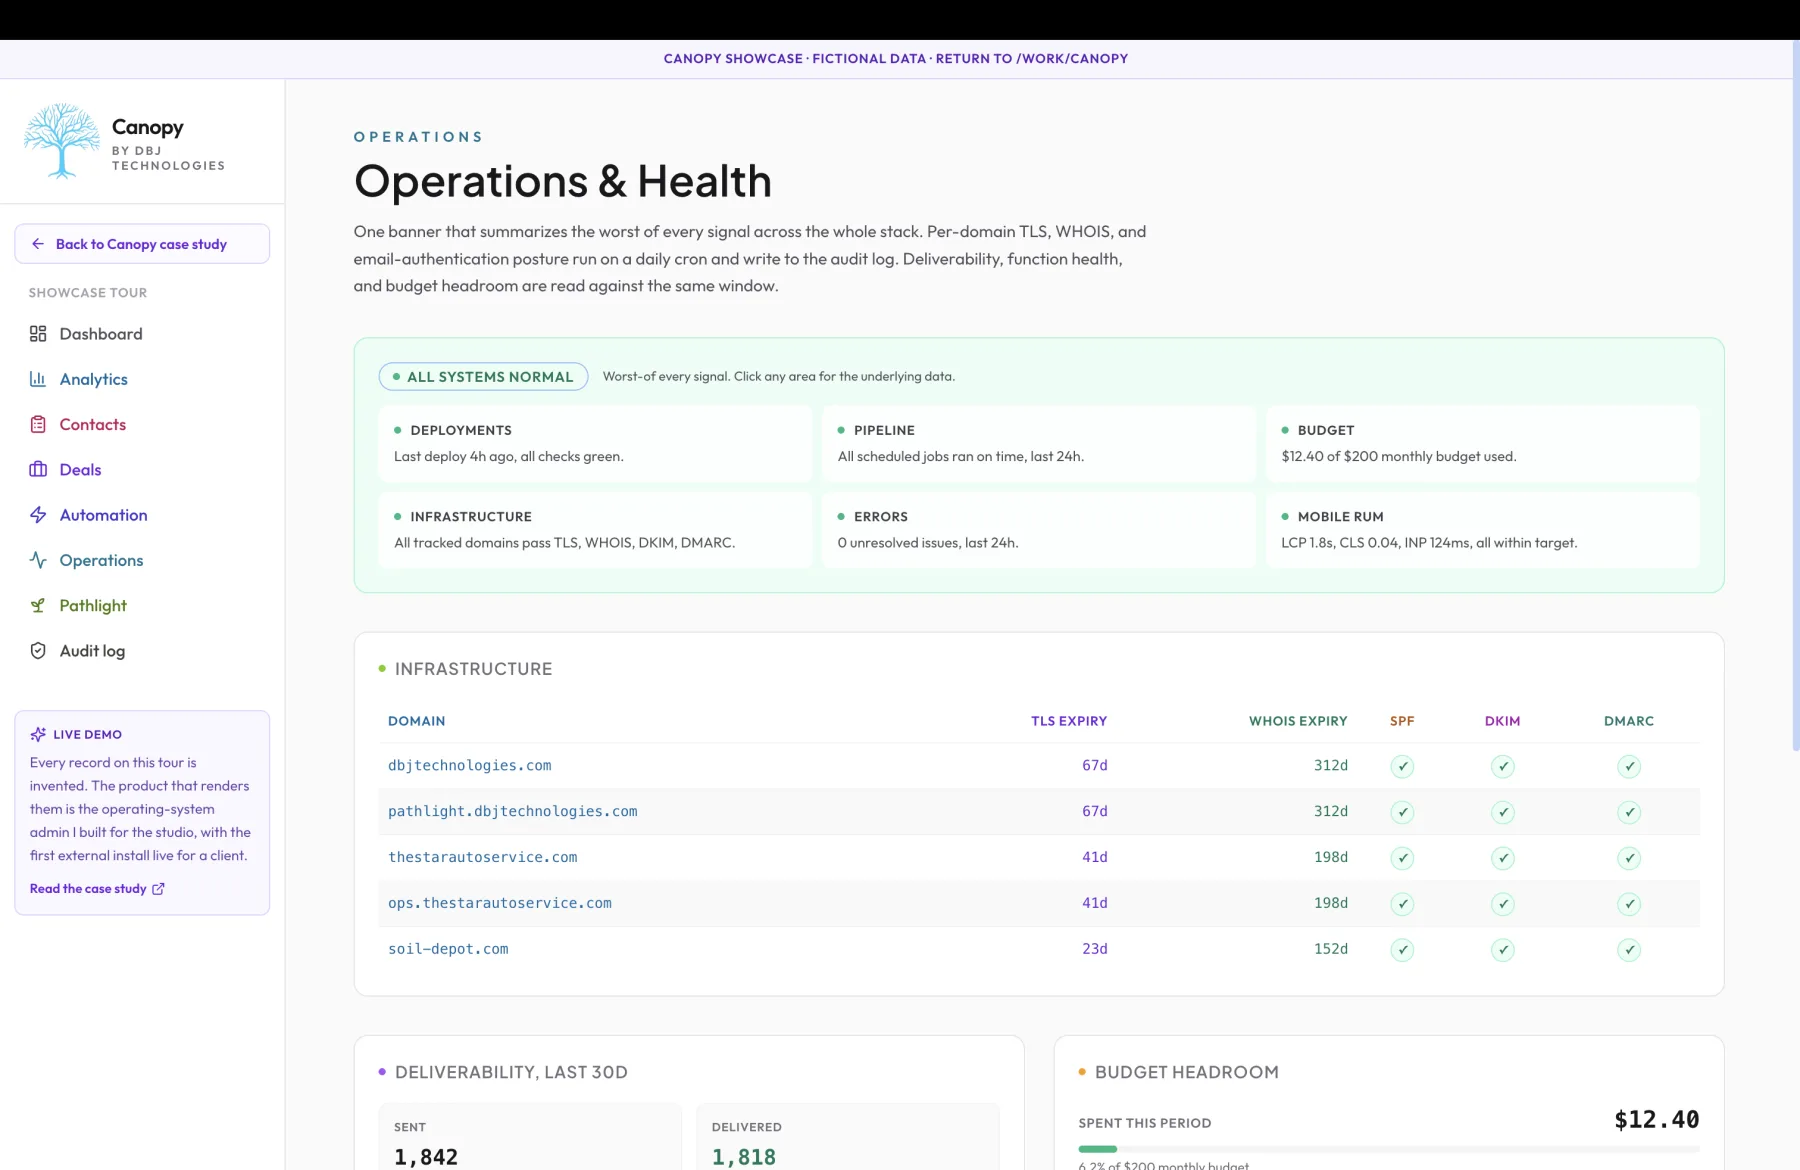Click Back to Canopy case study button

142,244
